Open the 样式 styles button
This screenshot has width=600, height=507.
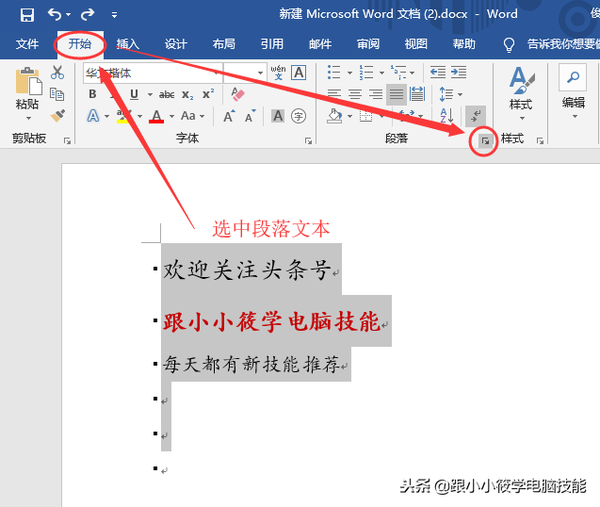click(521, 94)
